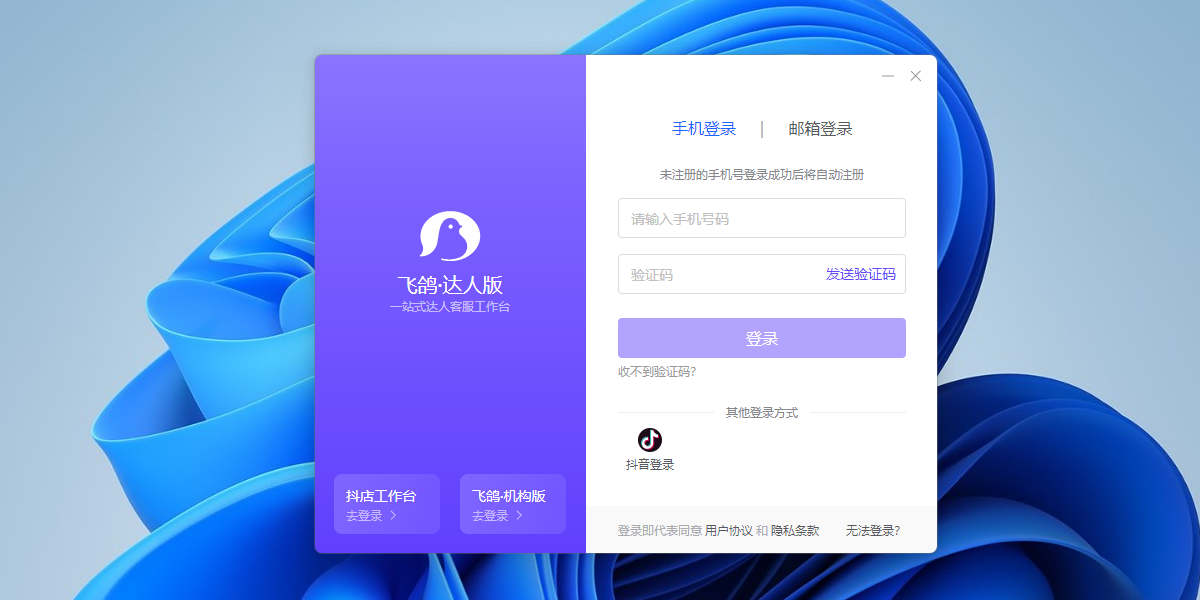The width and height of the screenshot is (1200, 600).
Task: Click the phone number input field
Action: (x=761, y=217)
